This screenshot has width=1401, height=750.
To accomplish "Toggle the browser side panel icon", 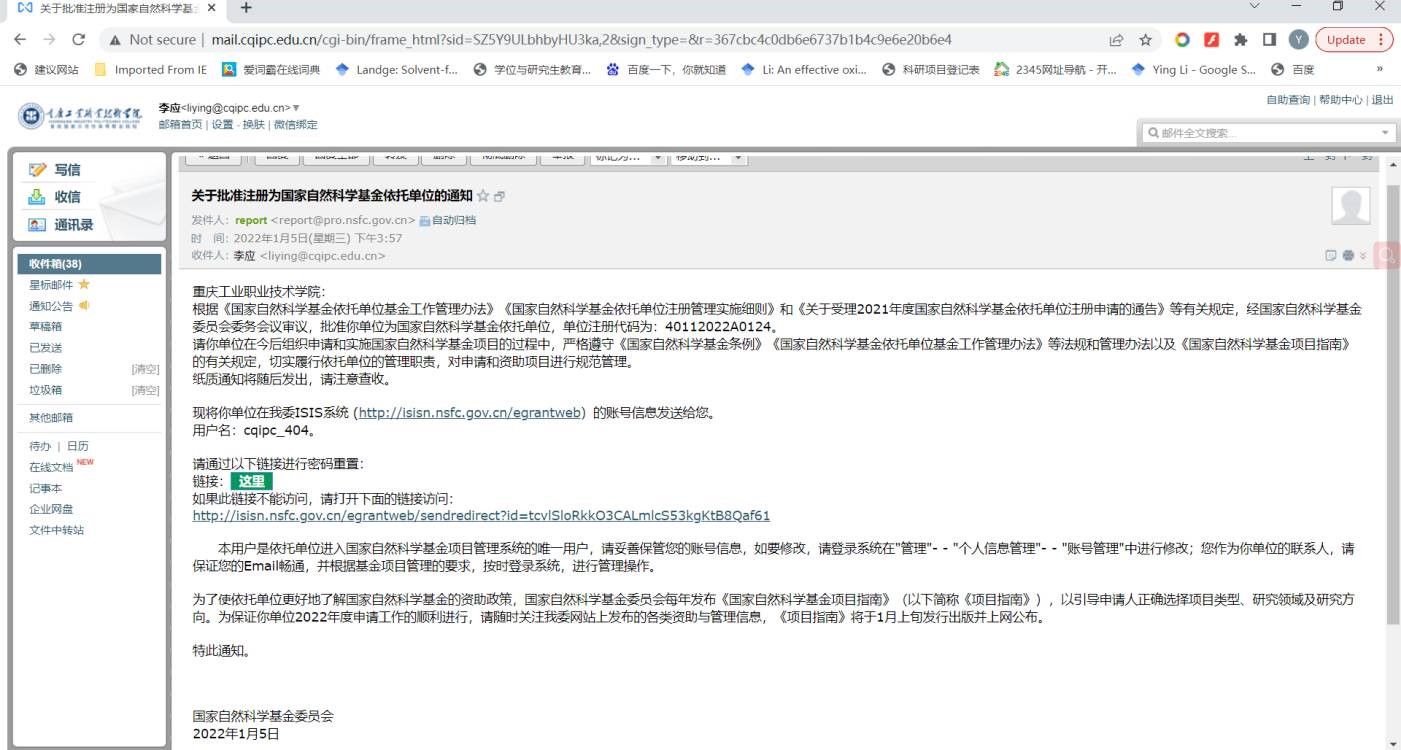I will 1269,40.
